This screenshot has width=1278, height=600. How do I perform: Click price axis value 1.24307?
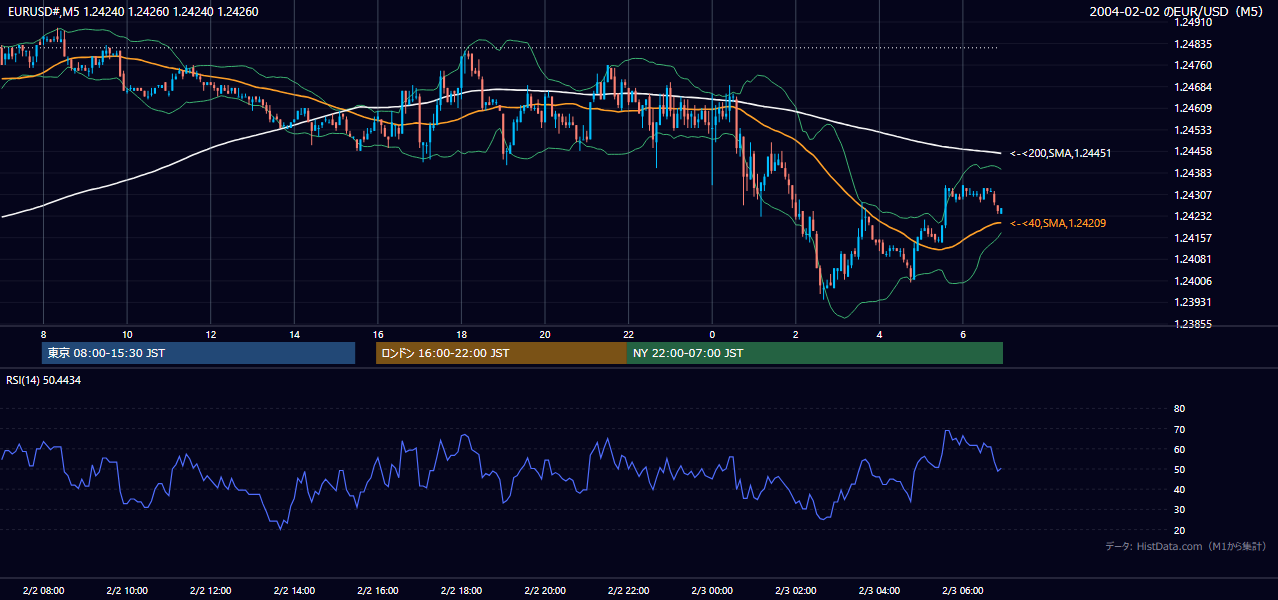[1193, 195]
